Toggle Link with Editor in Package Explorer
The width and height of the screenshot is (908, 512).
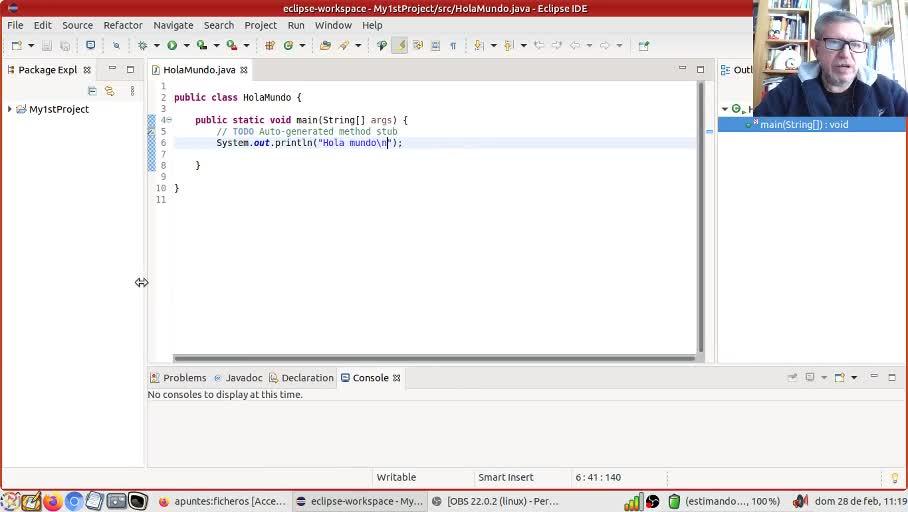[x=109, y=91]
